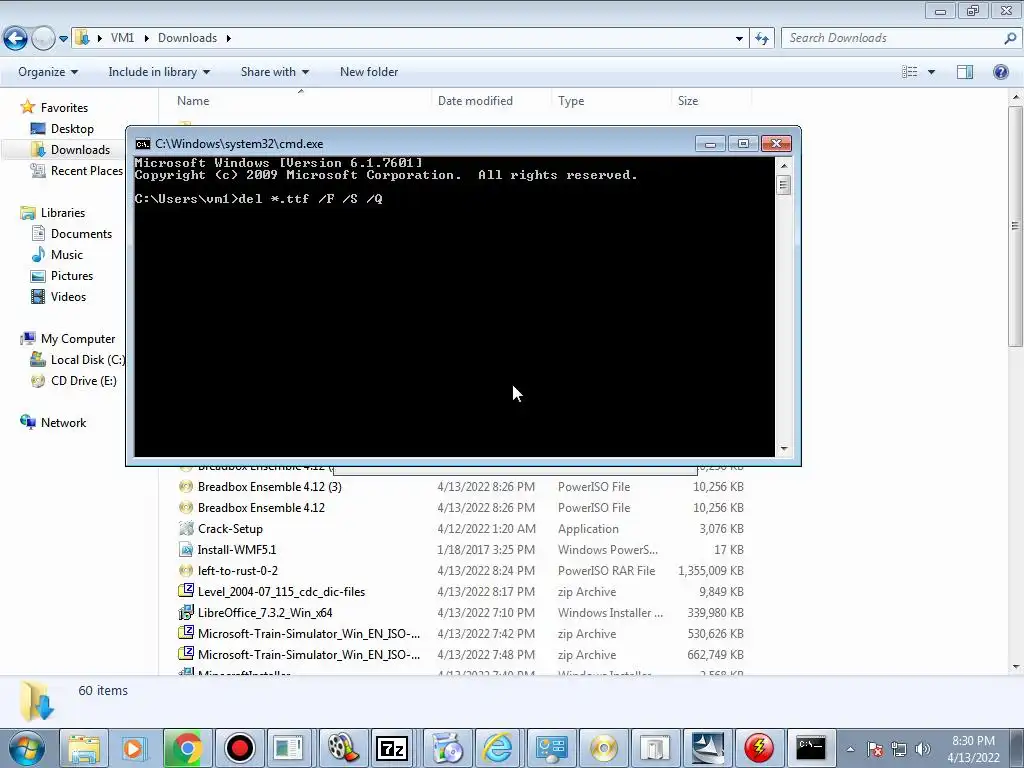Open the Share with menu
This screenshot has height=768, width=1024.
274,72
